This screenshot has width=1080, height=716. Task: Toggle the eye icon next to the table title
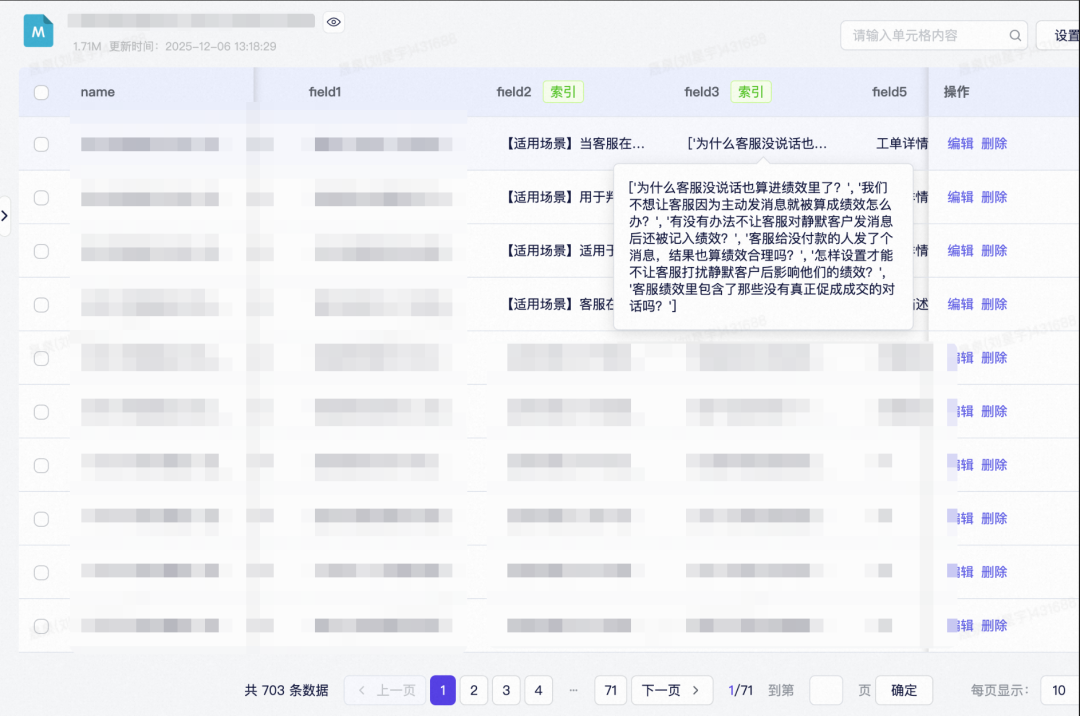pos(333,21)
